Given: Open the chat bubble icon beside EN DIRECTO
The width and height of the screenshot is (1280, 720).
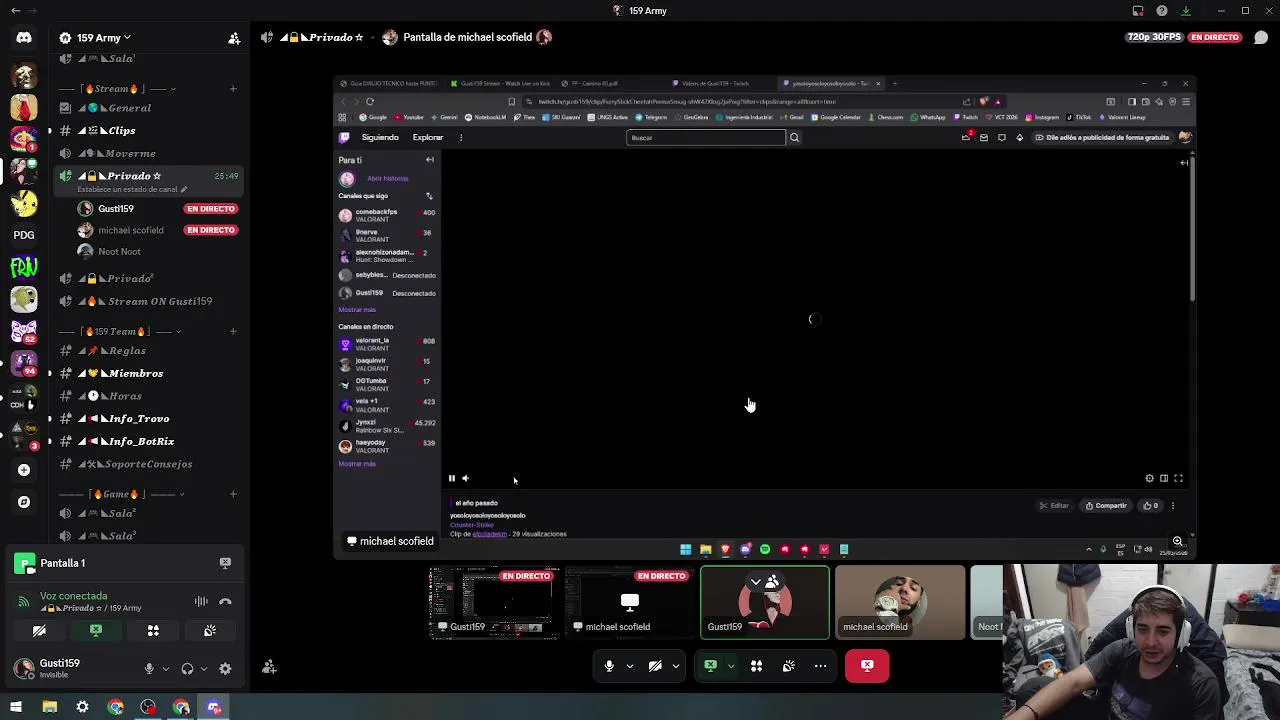Looking at the screenshot, I should pyautogui.click(x=1261, y=37).
